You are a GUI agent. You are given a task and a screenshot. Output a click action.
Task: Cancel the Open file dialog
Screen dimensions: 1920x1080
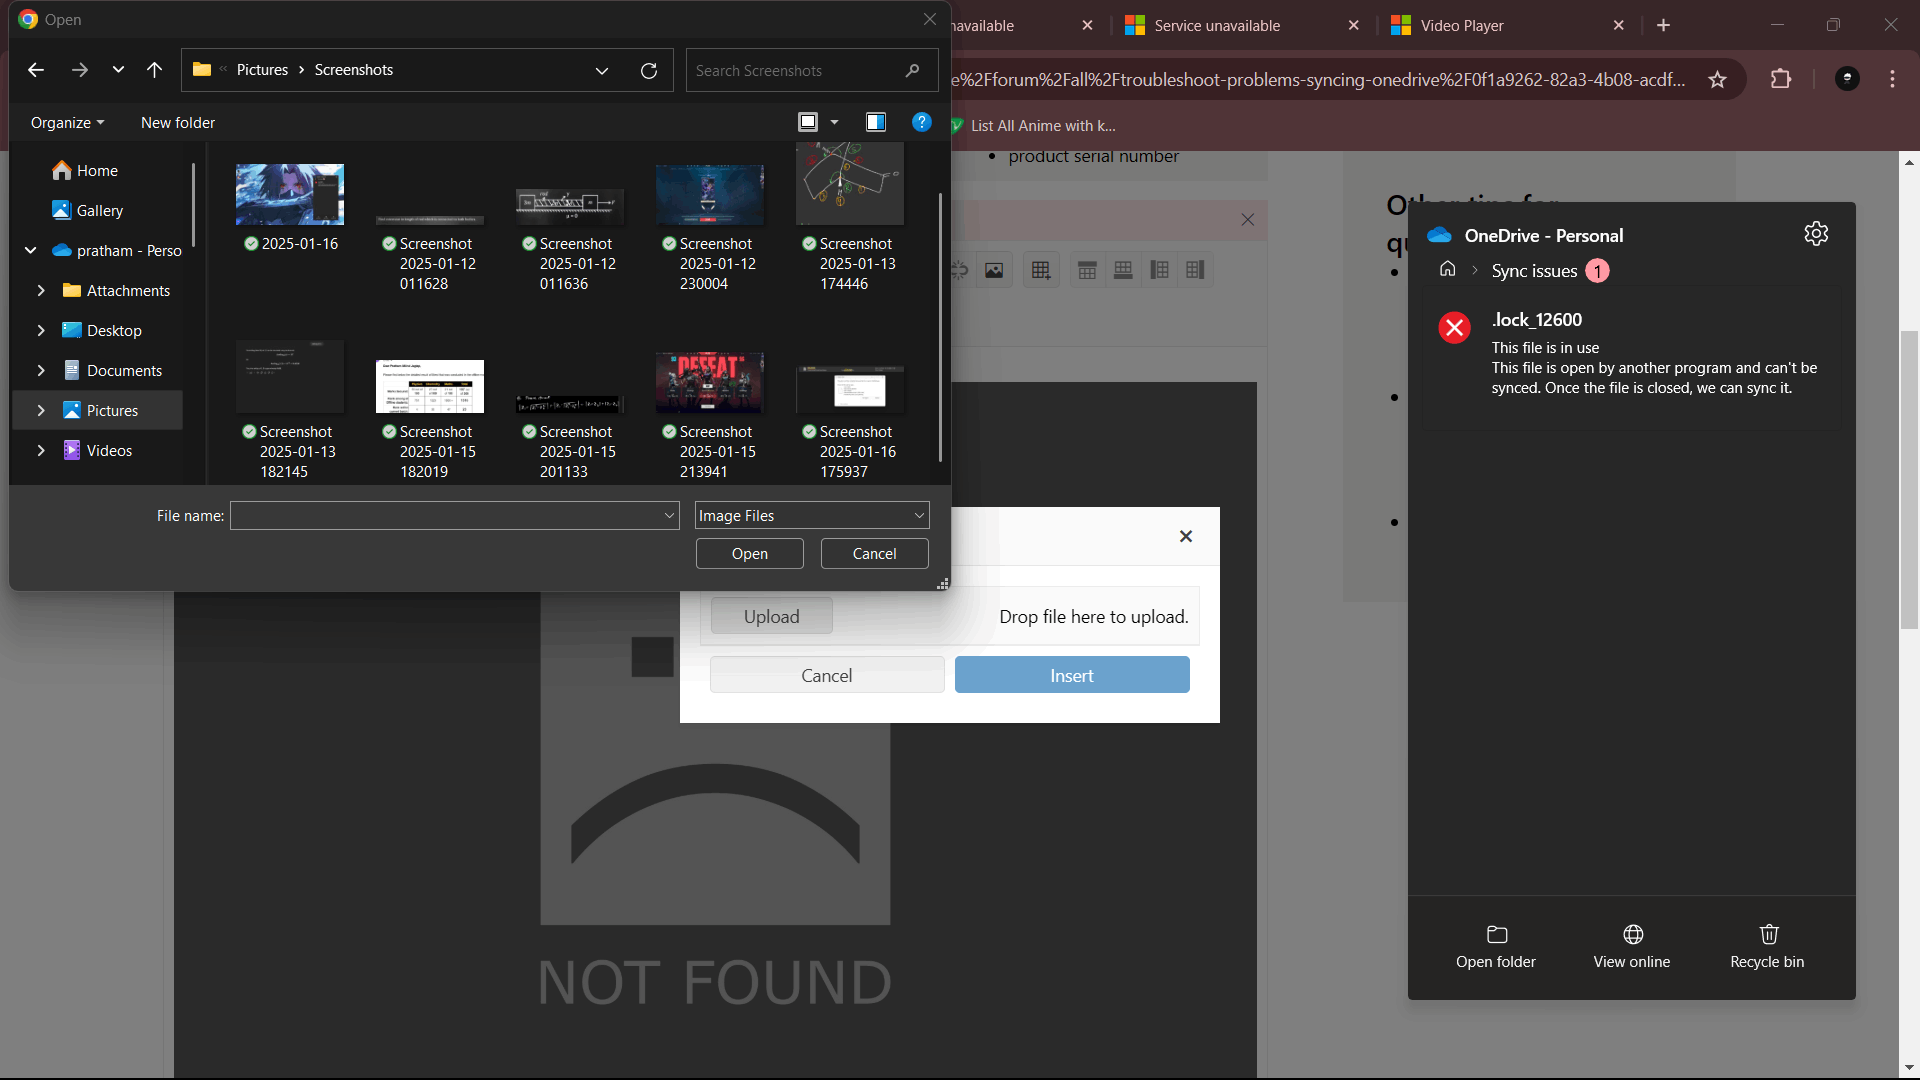[x=875, y=554]
